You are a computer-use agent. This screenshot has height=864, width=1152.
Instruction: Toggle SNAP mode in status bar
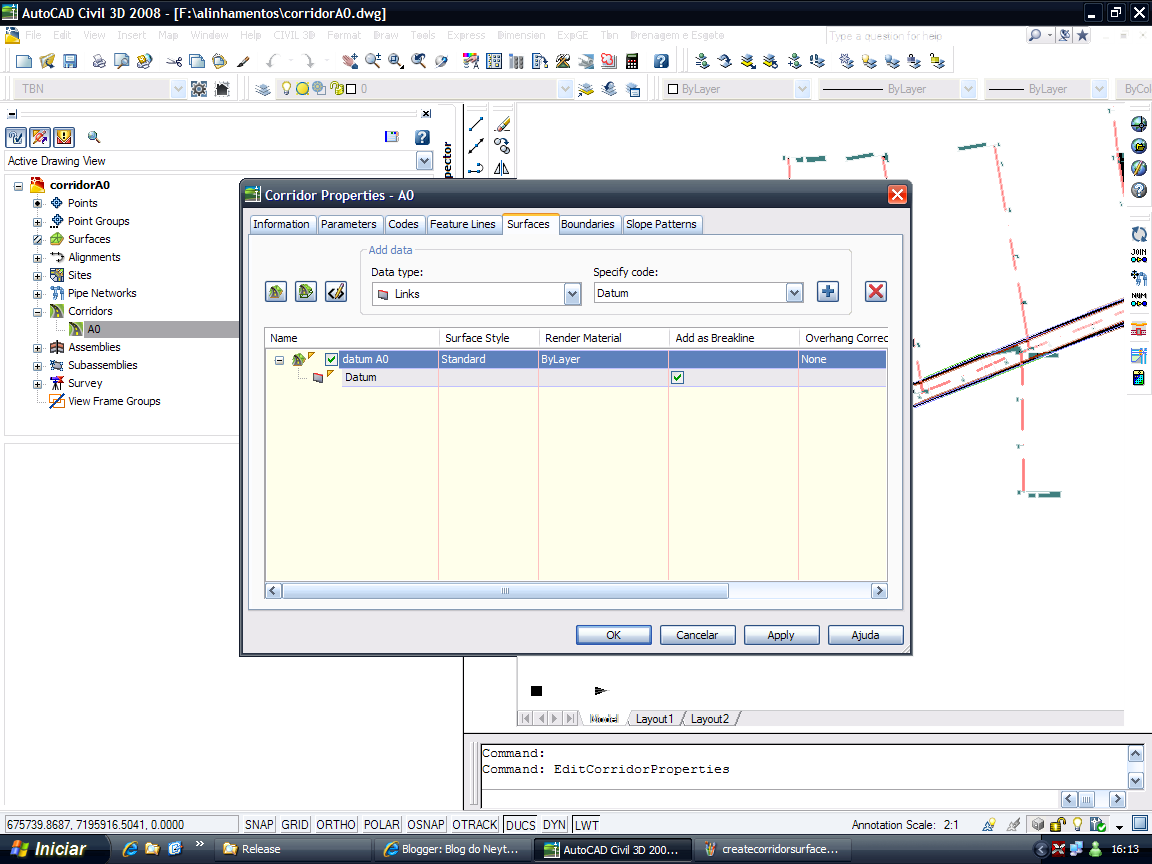point(259,825)
